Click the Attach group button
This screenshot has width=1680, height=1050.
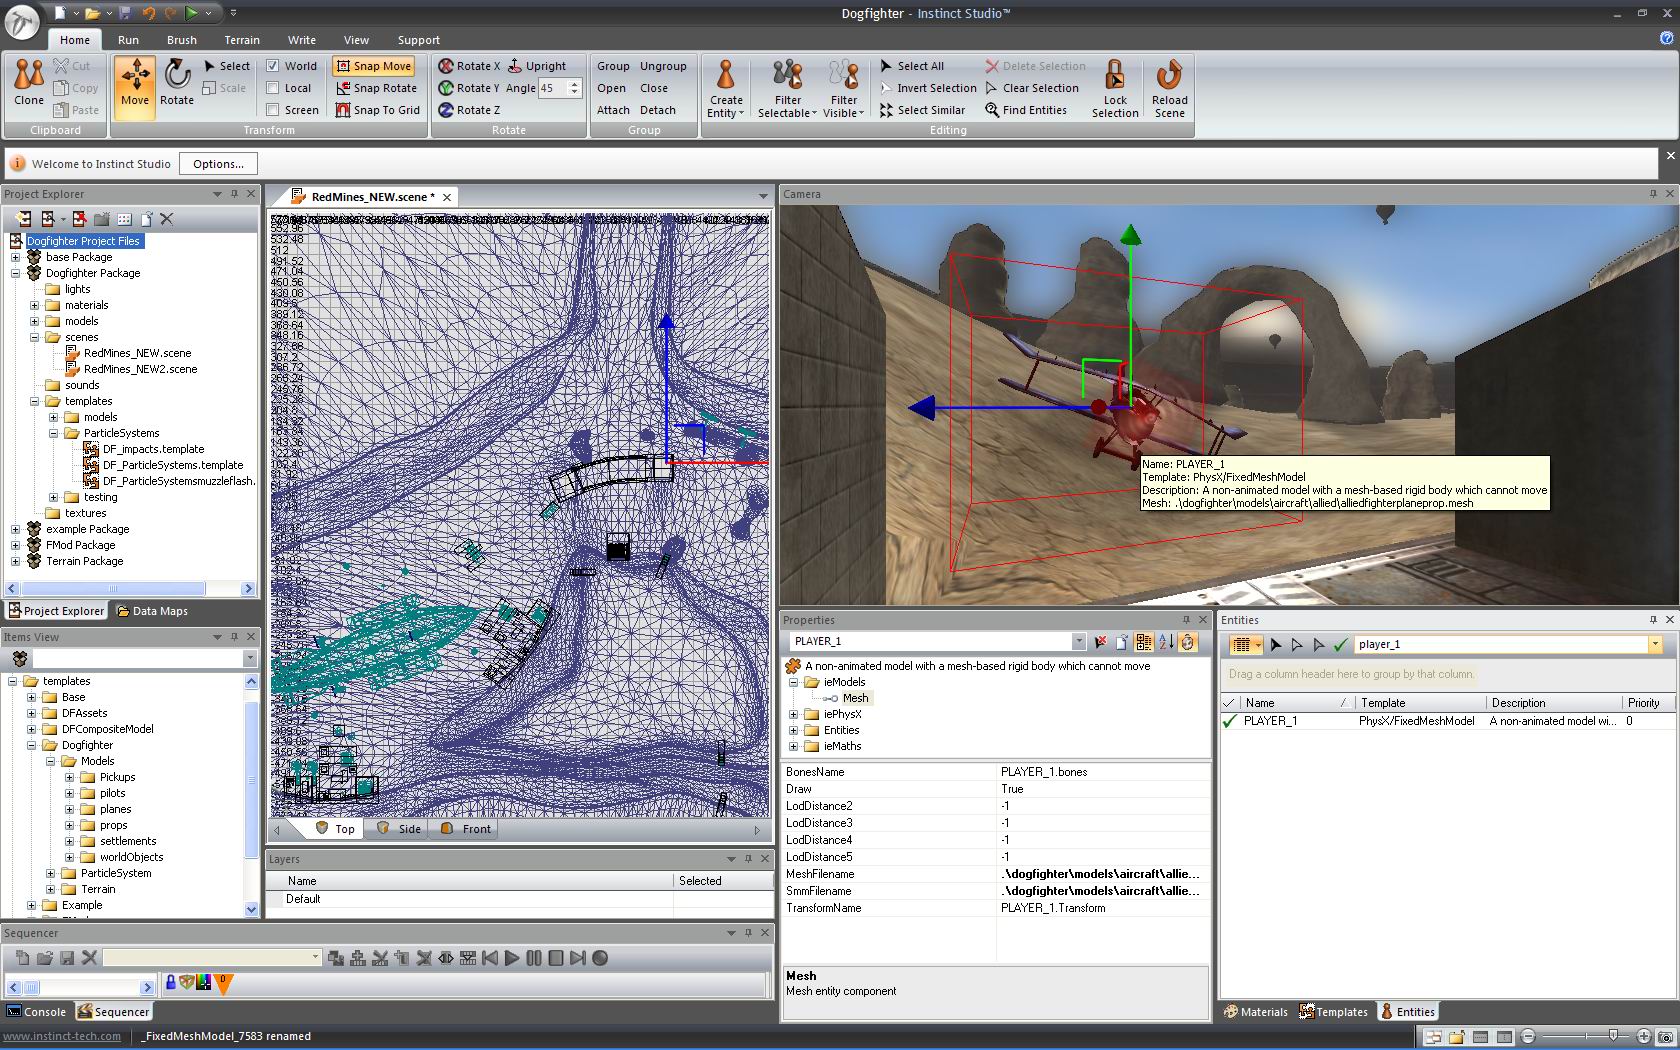coord(613,110)
